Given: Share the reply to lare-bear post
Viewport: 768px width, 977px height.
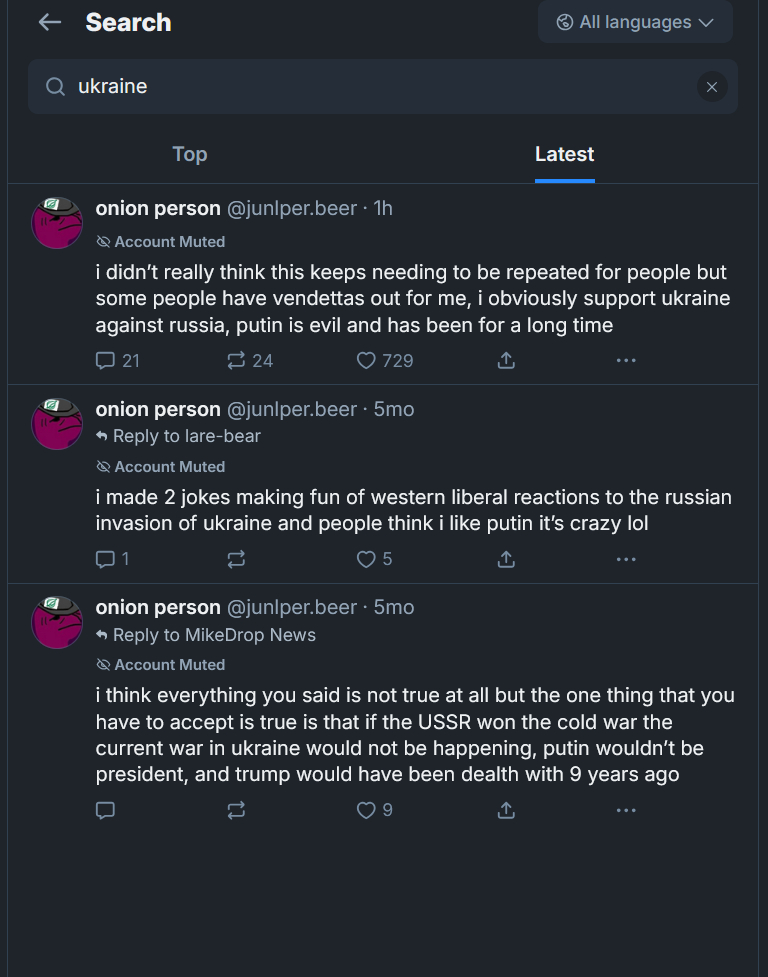Looking at the screenshot, I should pyautogui.click(x=506, y=559).
